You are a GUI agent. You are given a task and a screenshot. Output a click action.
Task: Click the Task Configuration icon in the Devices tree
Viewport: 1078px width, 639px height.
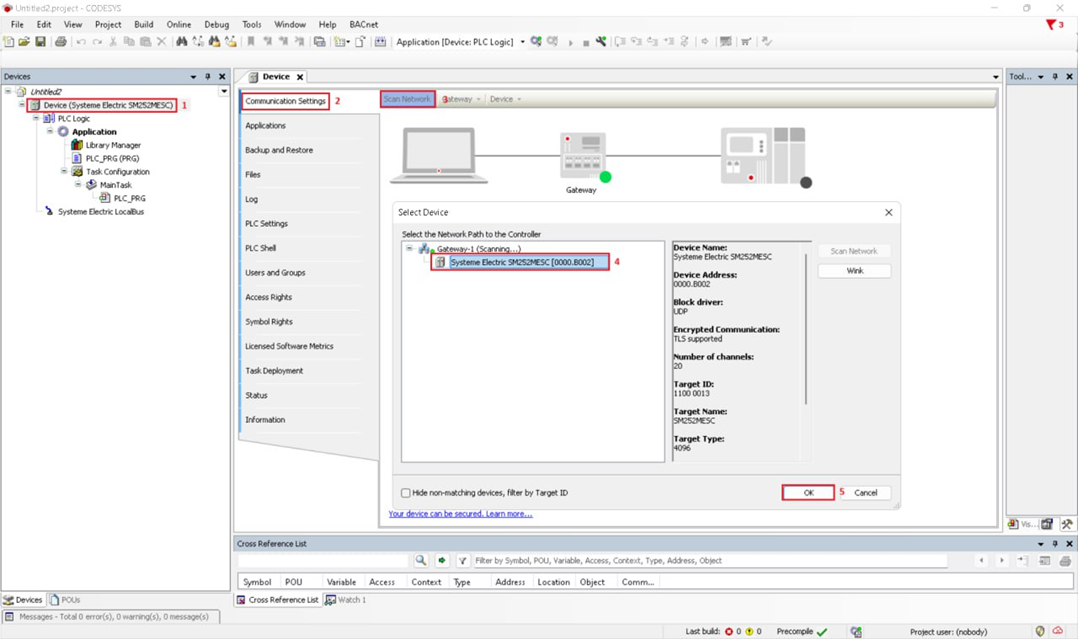pos(77,172)
